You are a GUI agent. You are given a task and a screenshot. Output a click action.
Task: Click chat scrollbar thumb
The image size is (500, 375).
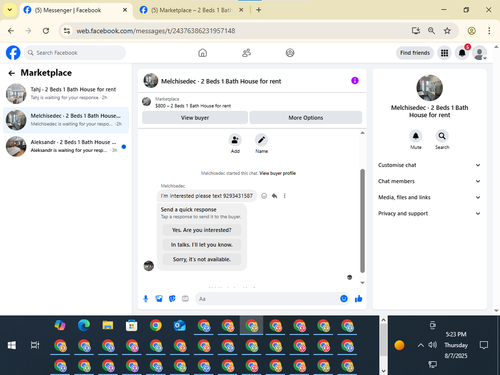(x=362, y=221)
